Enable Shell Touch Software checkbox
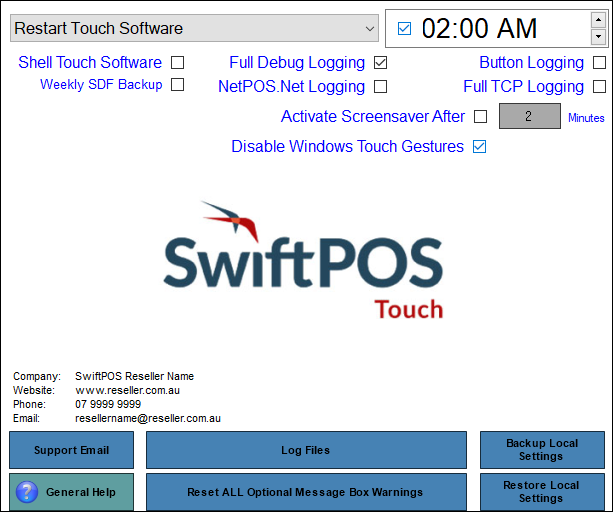Image resolution: width=613 pixels, height=512 pixels. (177, 62)
